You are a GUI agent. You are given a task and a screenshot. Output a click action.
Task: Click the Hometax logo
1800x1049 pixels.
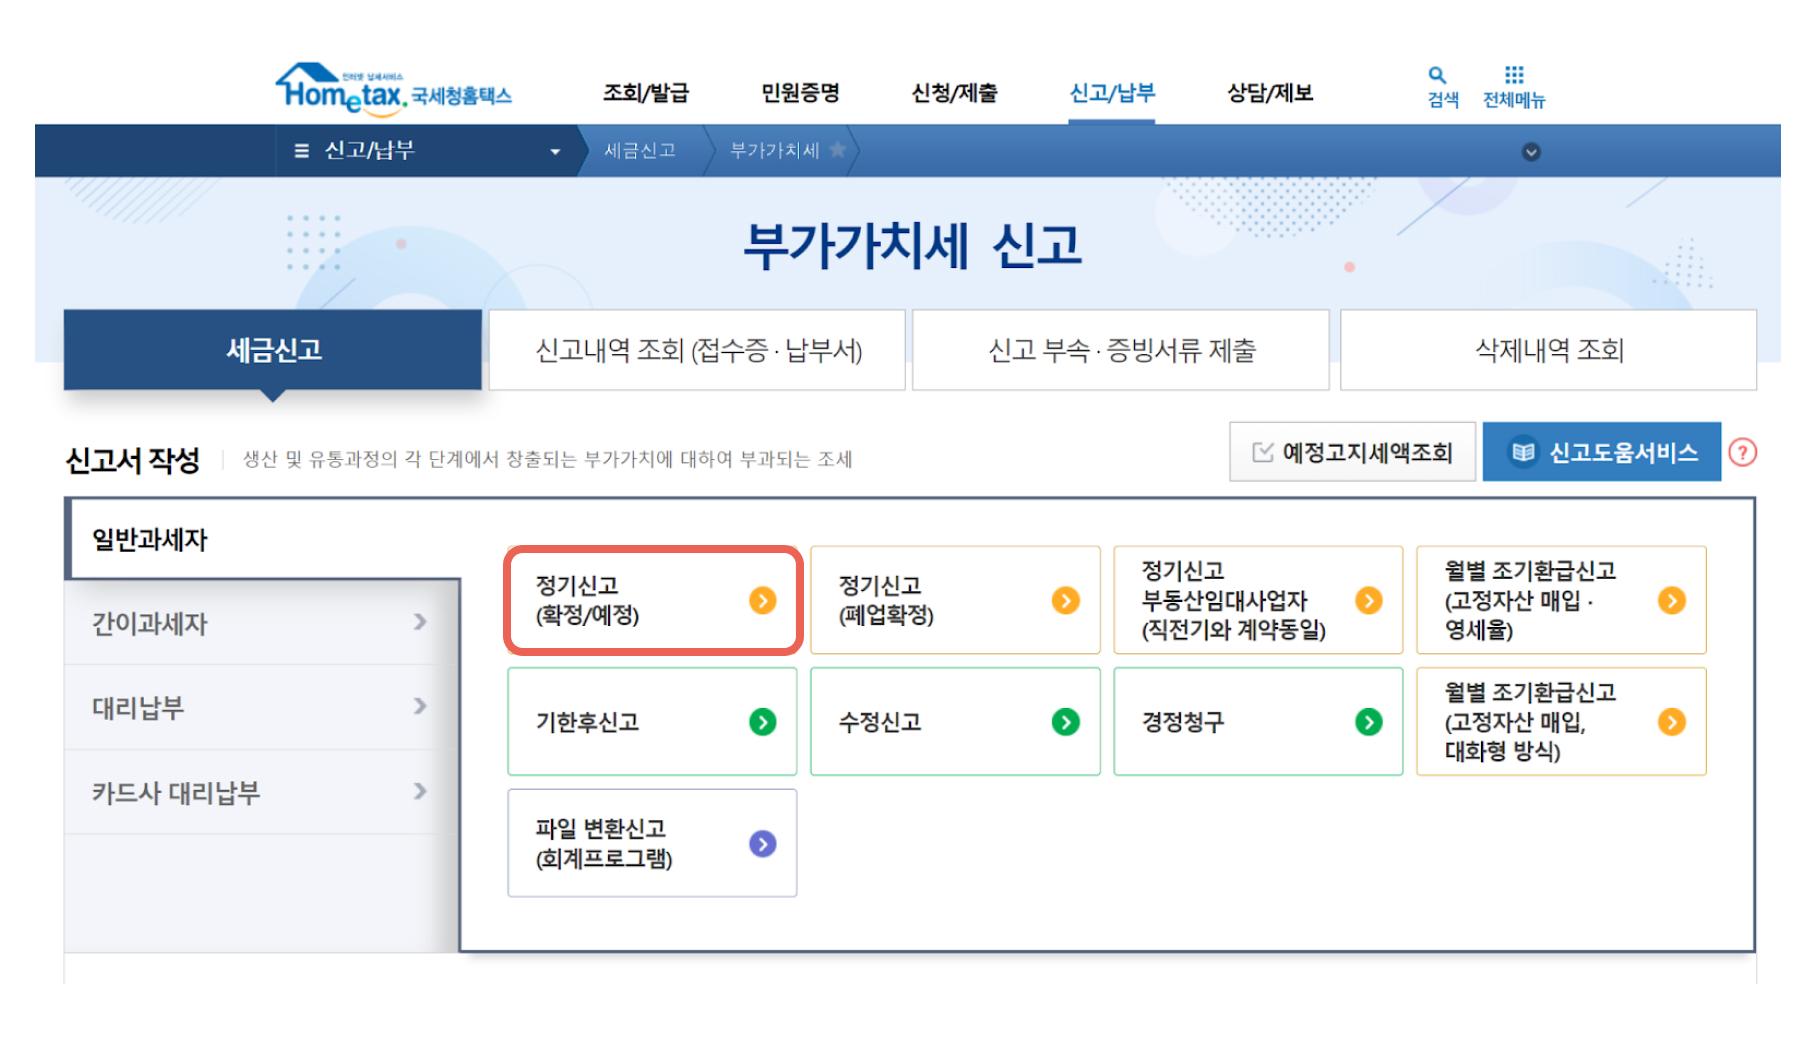[392, 88]
